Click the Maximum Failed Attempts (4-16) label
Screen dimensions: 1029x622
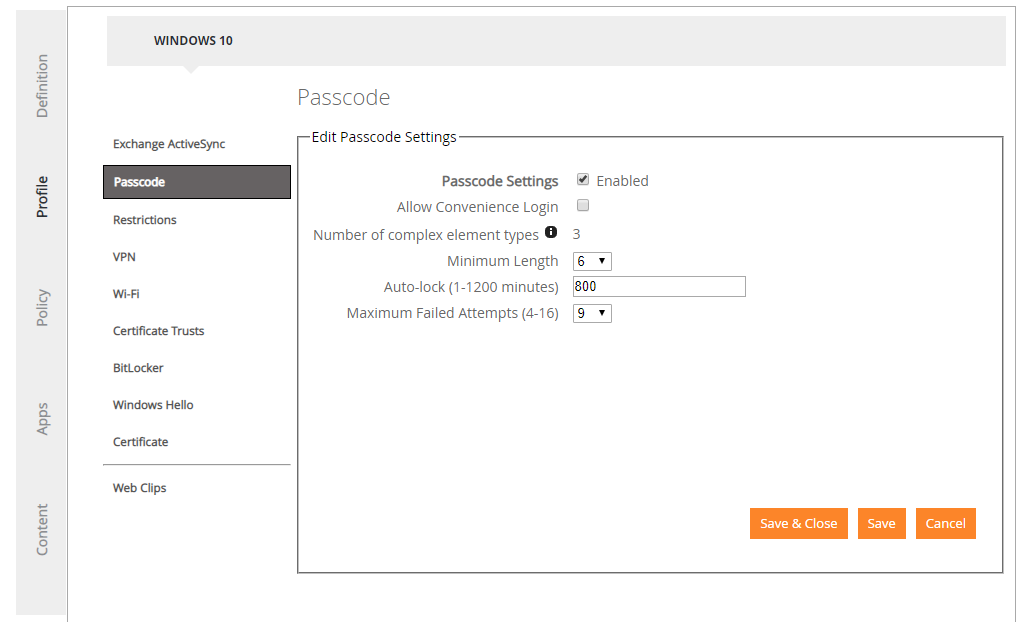click(453, 314)
